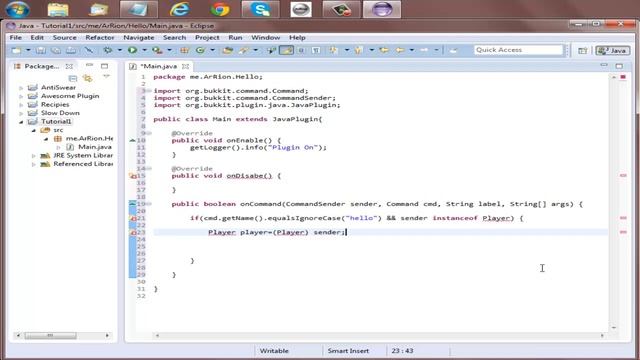The height and width of the screenshot is (360, 640).
Task: Toggle the Java perspective button
Action: (613, 51)
